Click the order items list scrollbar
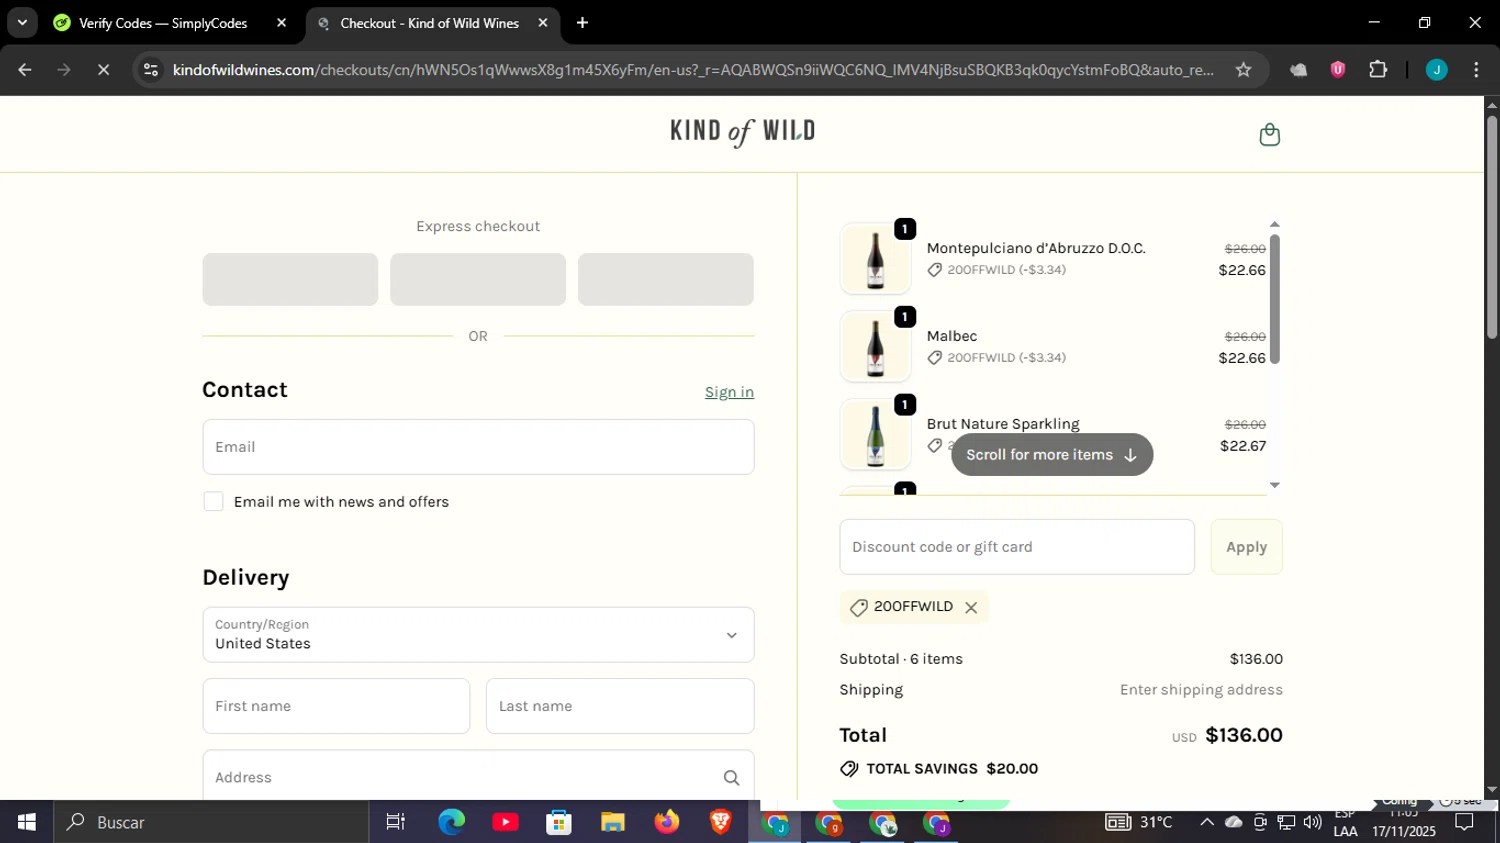 pyautogui.click(x=1274, y=299)
